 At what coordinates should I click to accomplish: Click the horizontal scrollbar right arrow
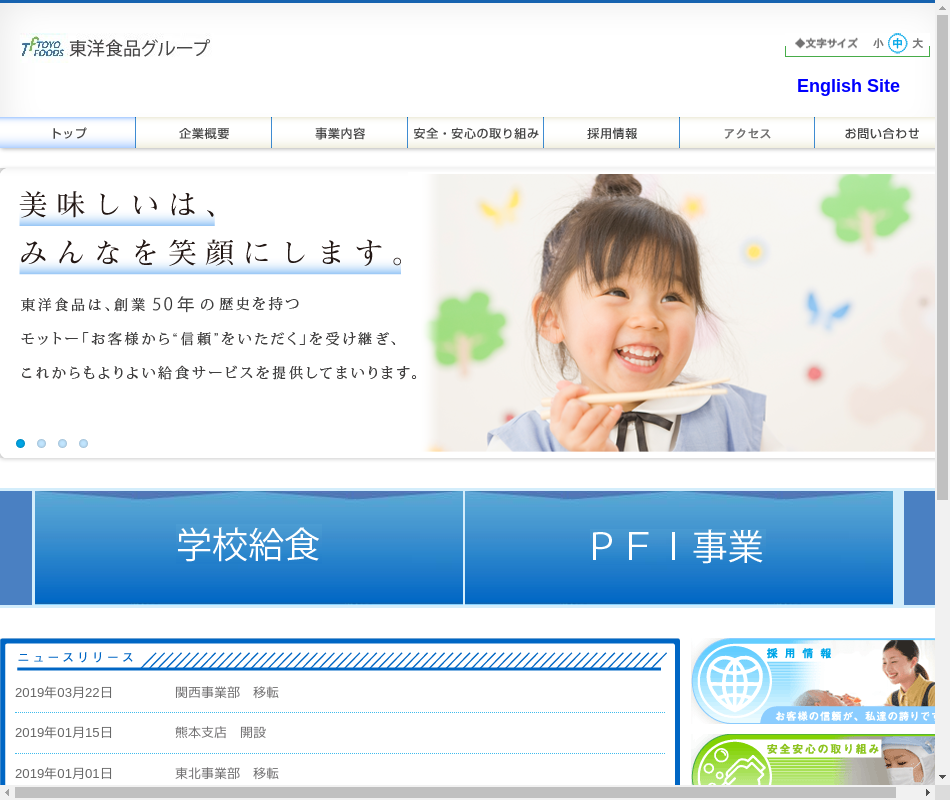point(928,792)
